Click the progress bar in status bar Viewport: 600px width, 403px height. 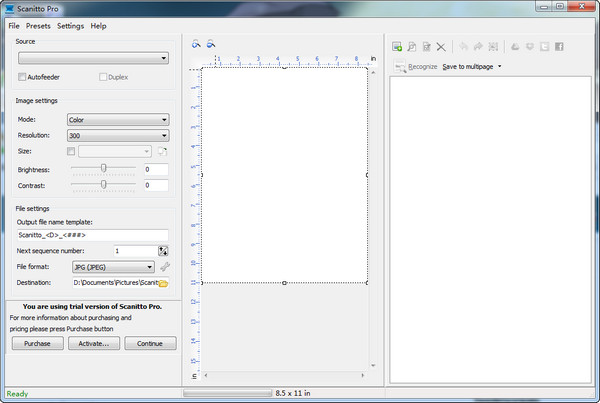(227, 393)
